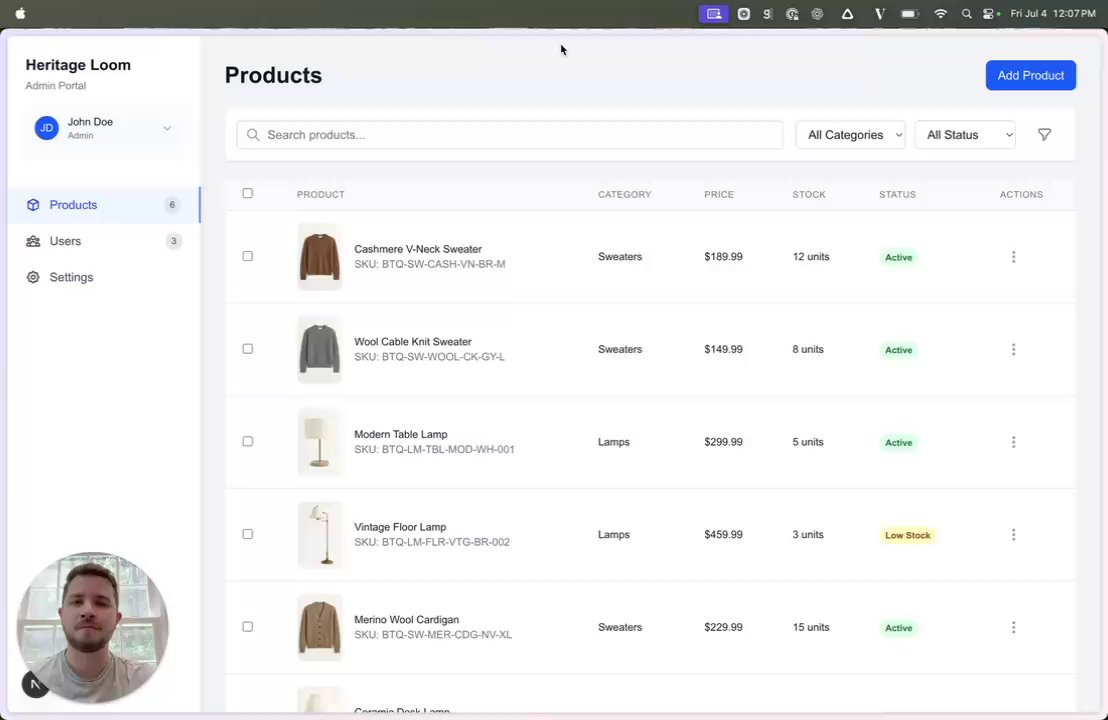Screen dimensions: 1108x720
Task: Click the Users people icon in sidebar
Action: pos(33,241)
